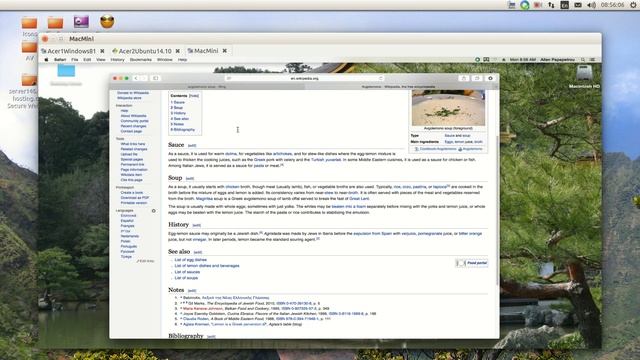
Task: Click the green circular status icon in Mac menu bar
Action: (477, 60)
